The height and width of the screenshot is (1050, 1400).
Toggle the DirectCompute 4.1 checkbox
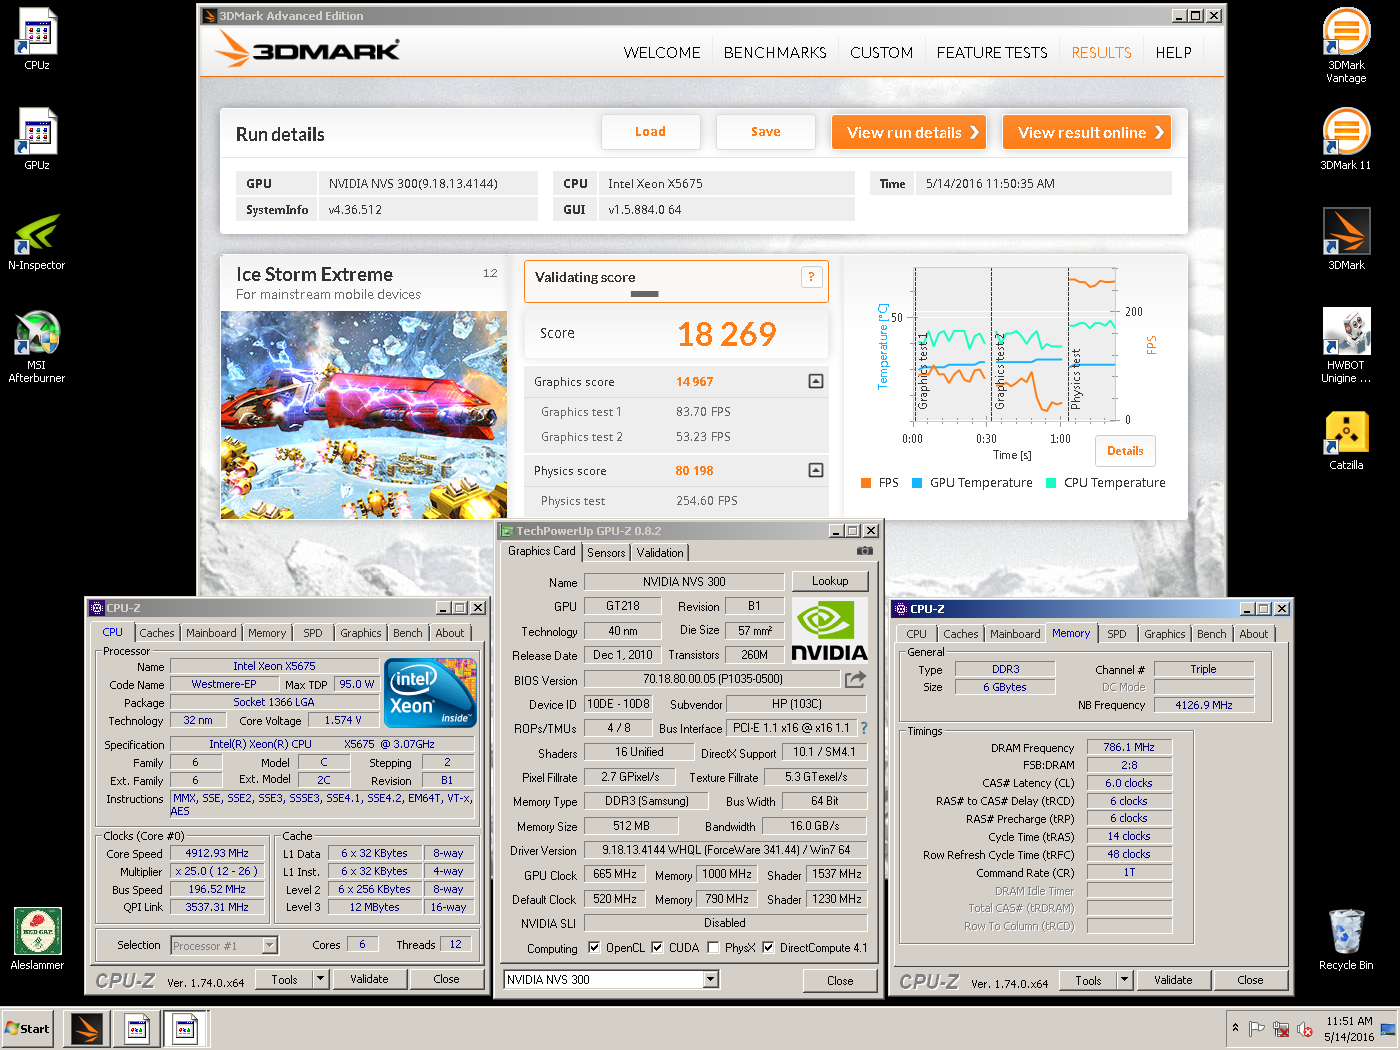click(x=768, y=947)
